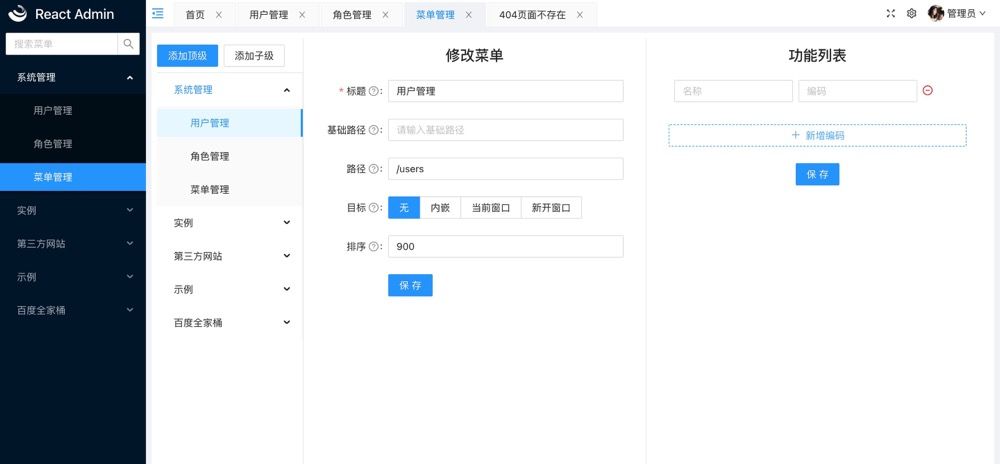Save the 修改菜单 form

coord(410,286)
